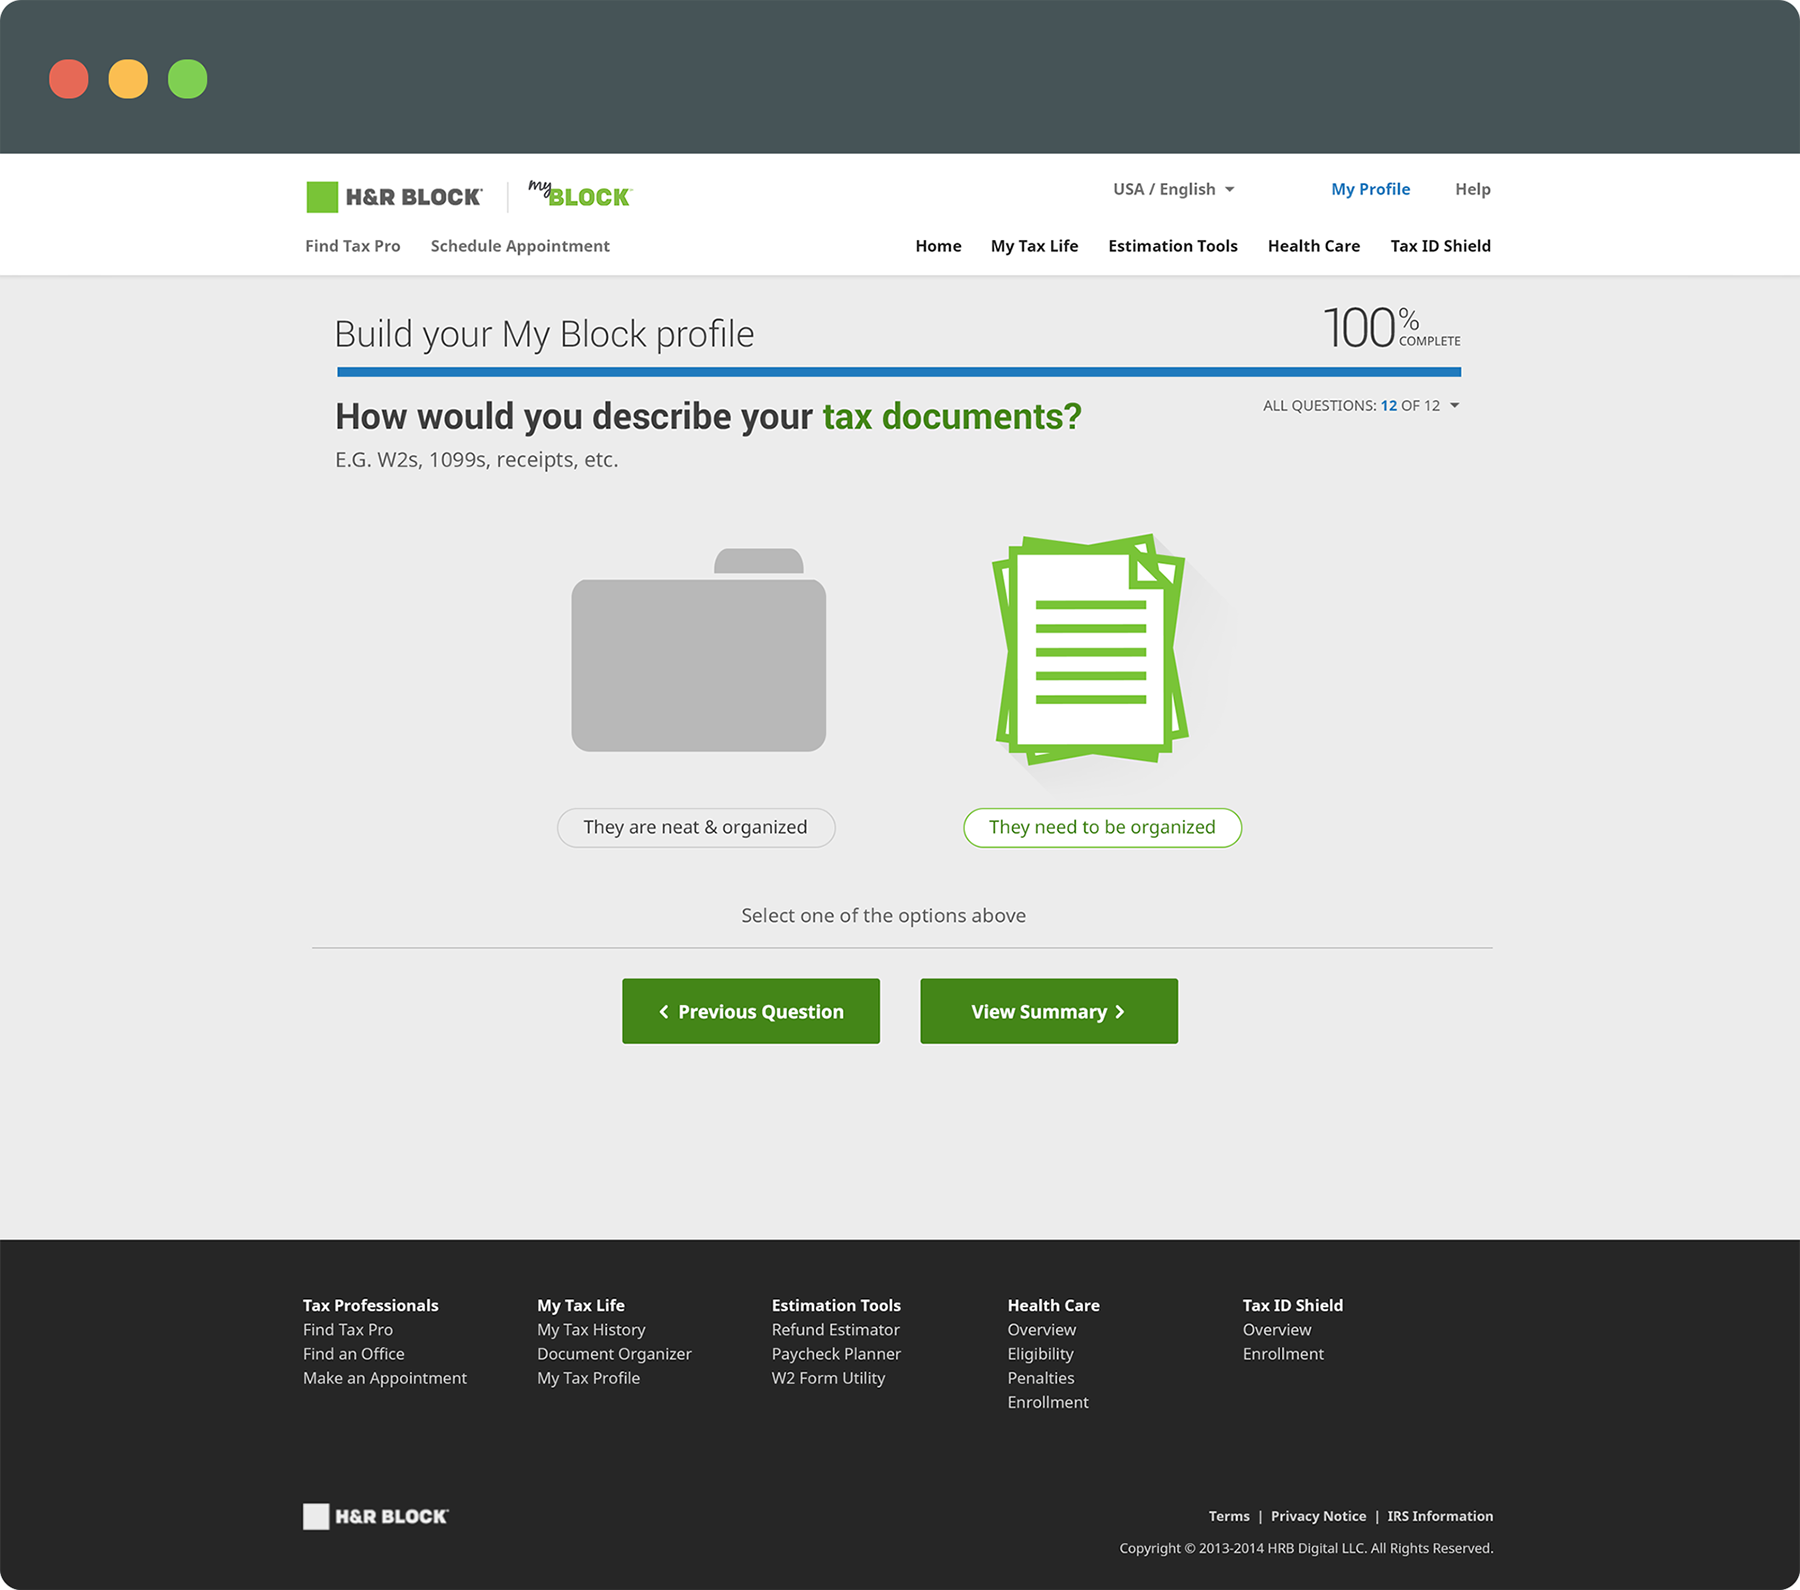Image resolution: width=1800 pixels, height=1590 pixels.
Task: Click the blue profile progress bar
Action: coord(898,372)
